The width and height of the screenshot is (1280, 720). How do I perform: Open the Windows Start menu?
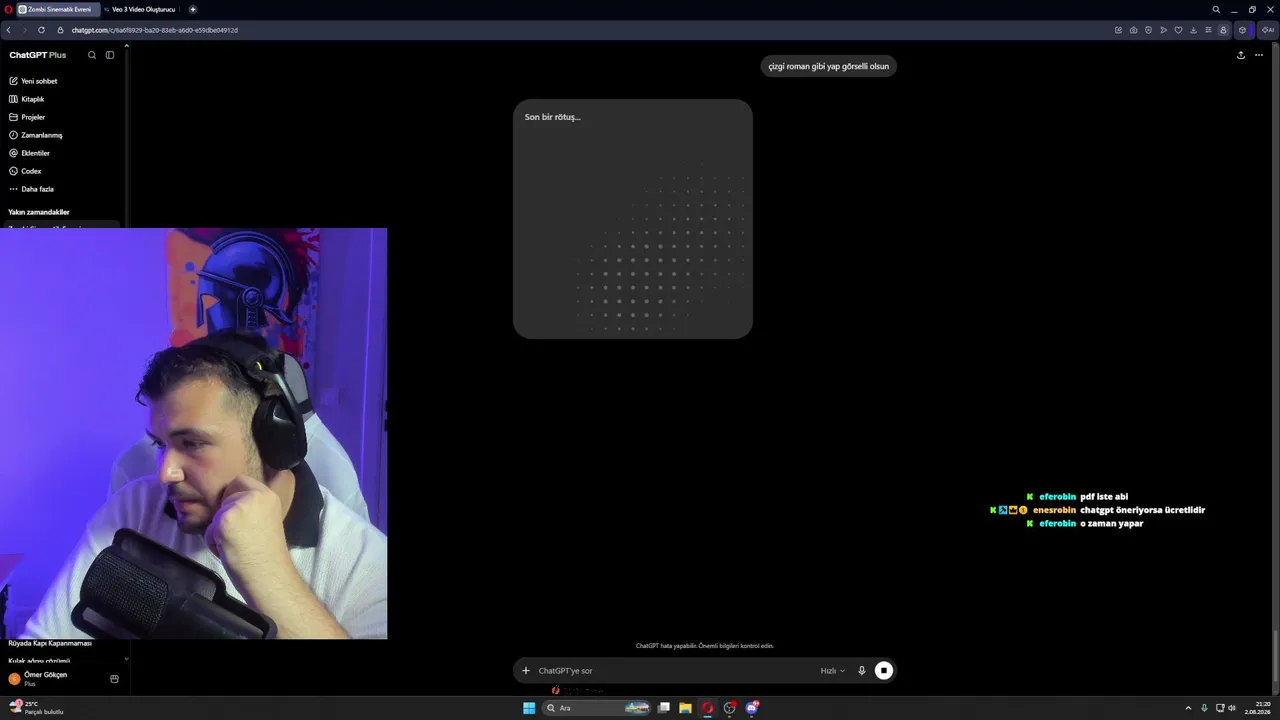pos(529,708)
